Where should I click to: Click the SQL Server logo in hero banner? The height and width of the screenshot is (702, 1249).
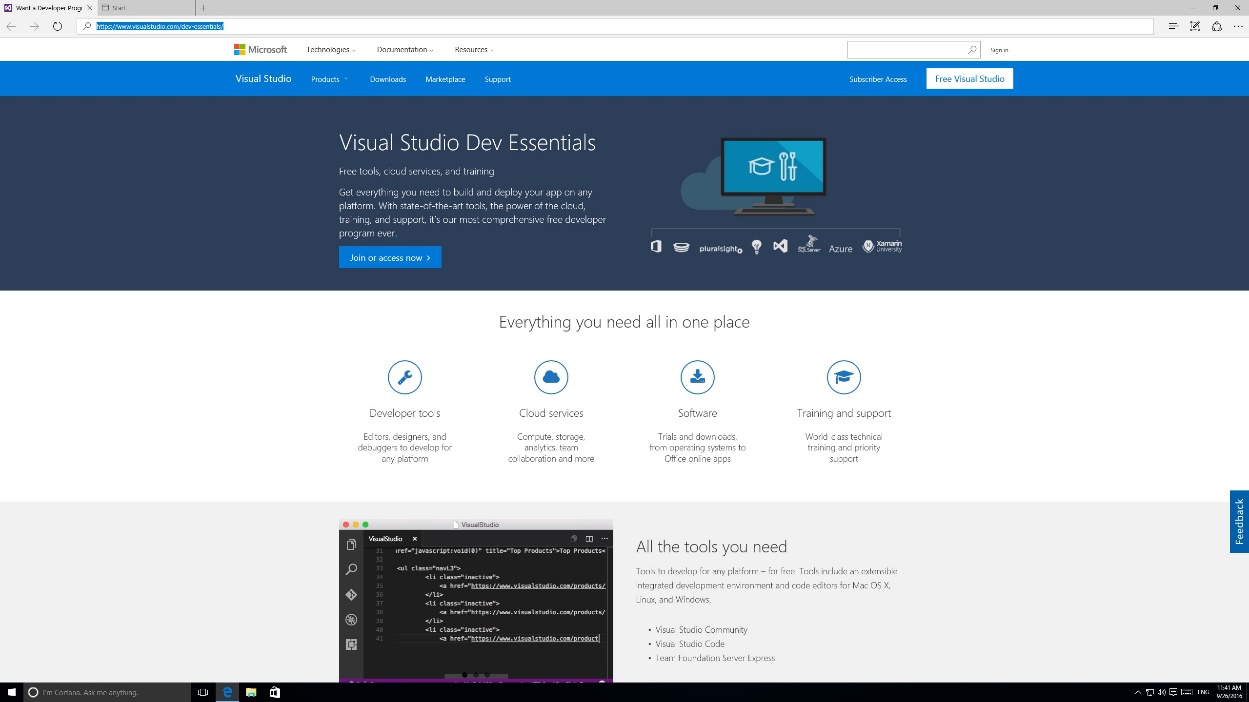[x=809, y=244]
